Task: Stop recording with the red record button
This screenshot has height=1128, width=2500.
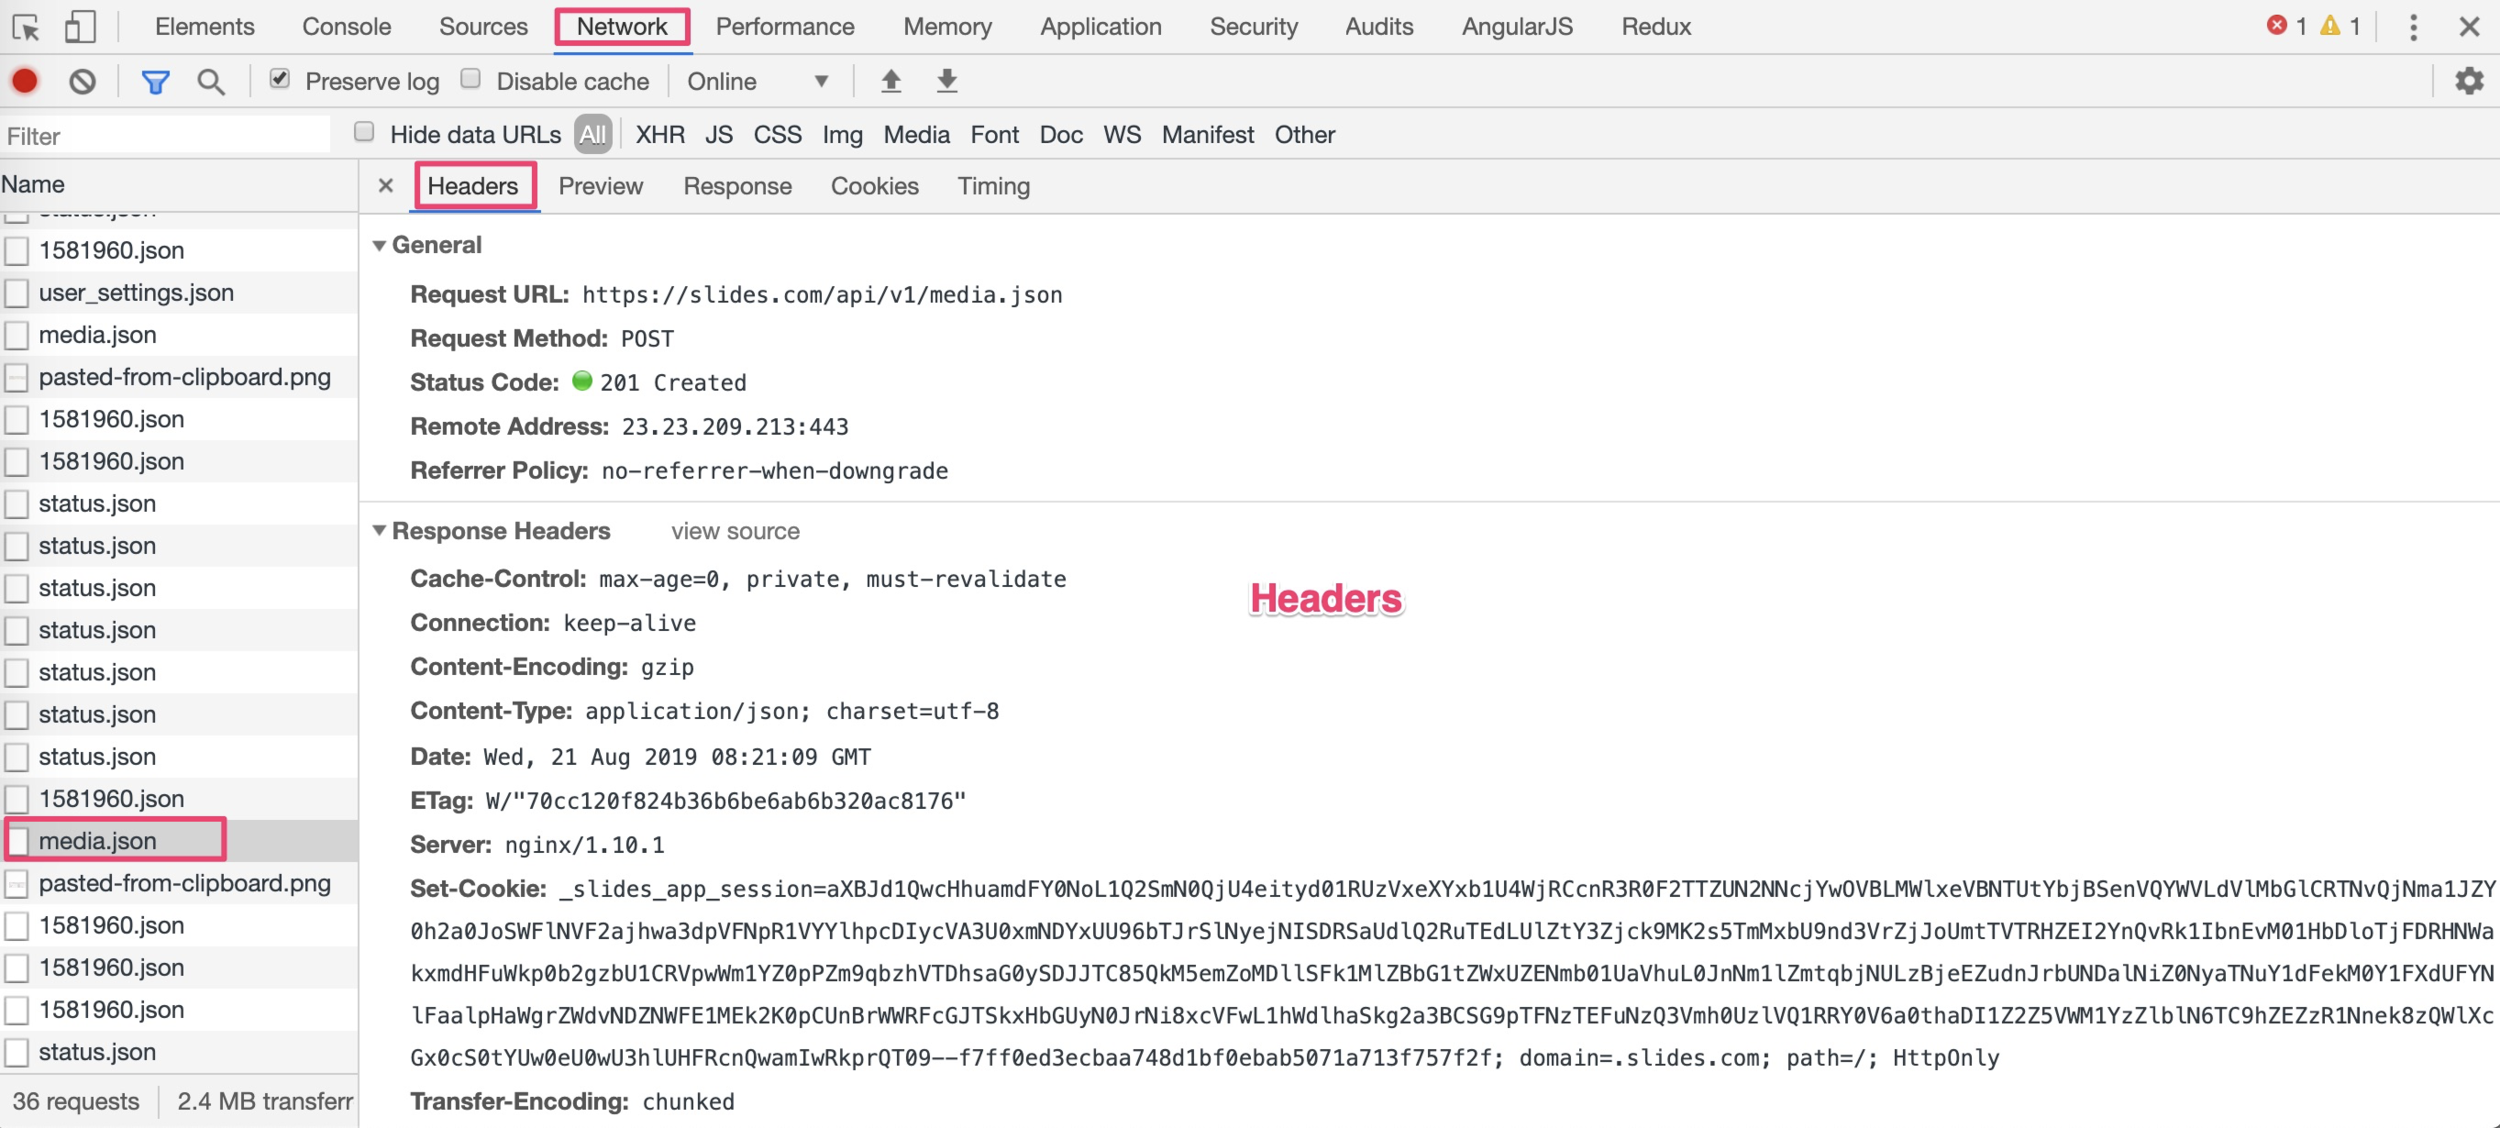Action: [x=25, y=81]
